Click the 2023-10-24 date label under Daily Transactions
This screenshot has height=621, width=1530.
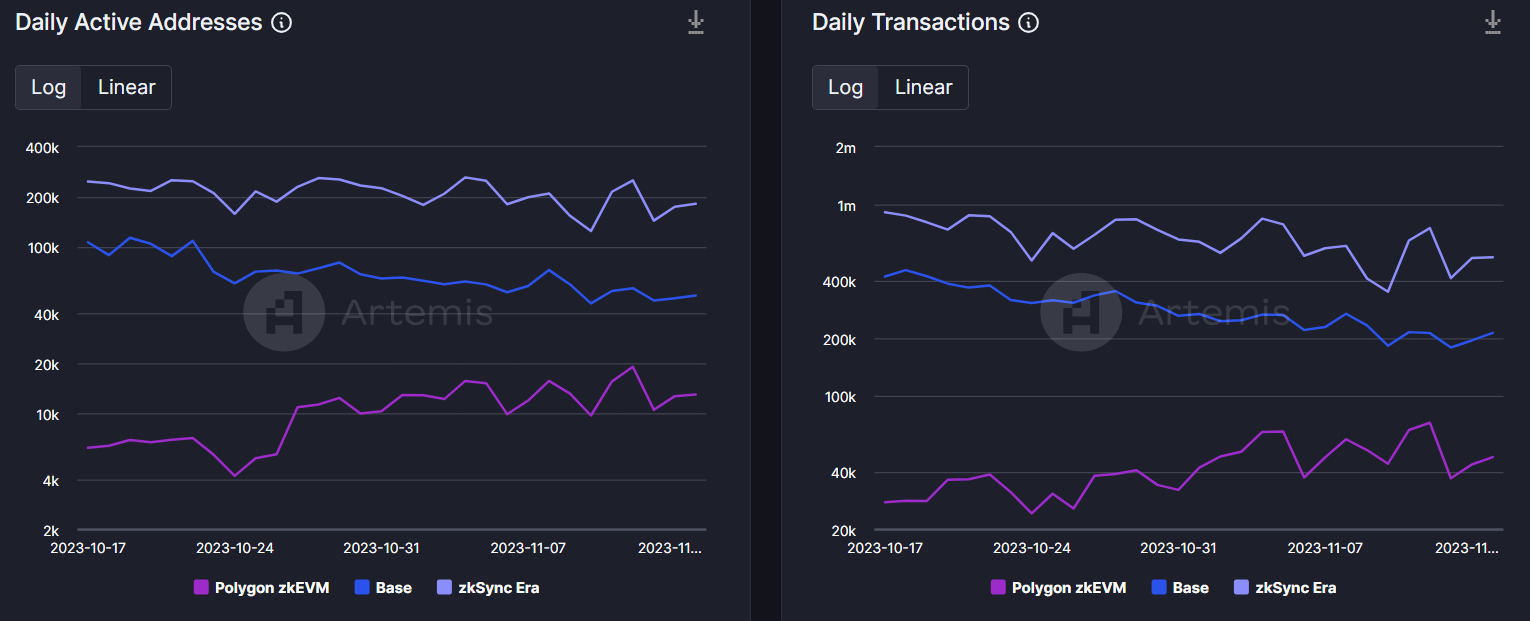coord(1032,548)
